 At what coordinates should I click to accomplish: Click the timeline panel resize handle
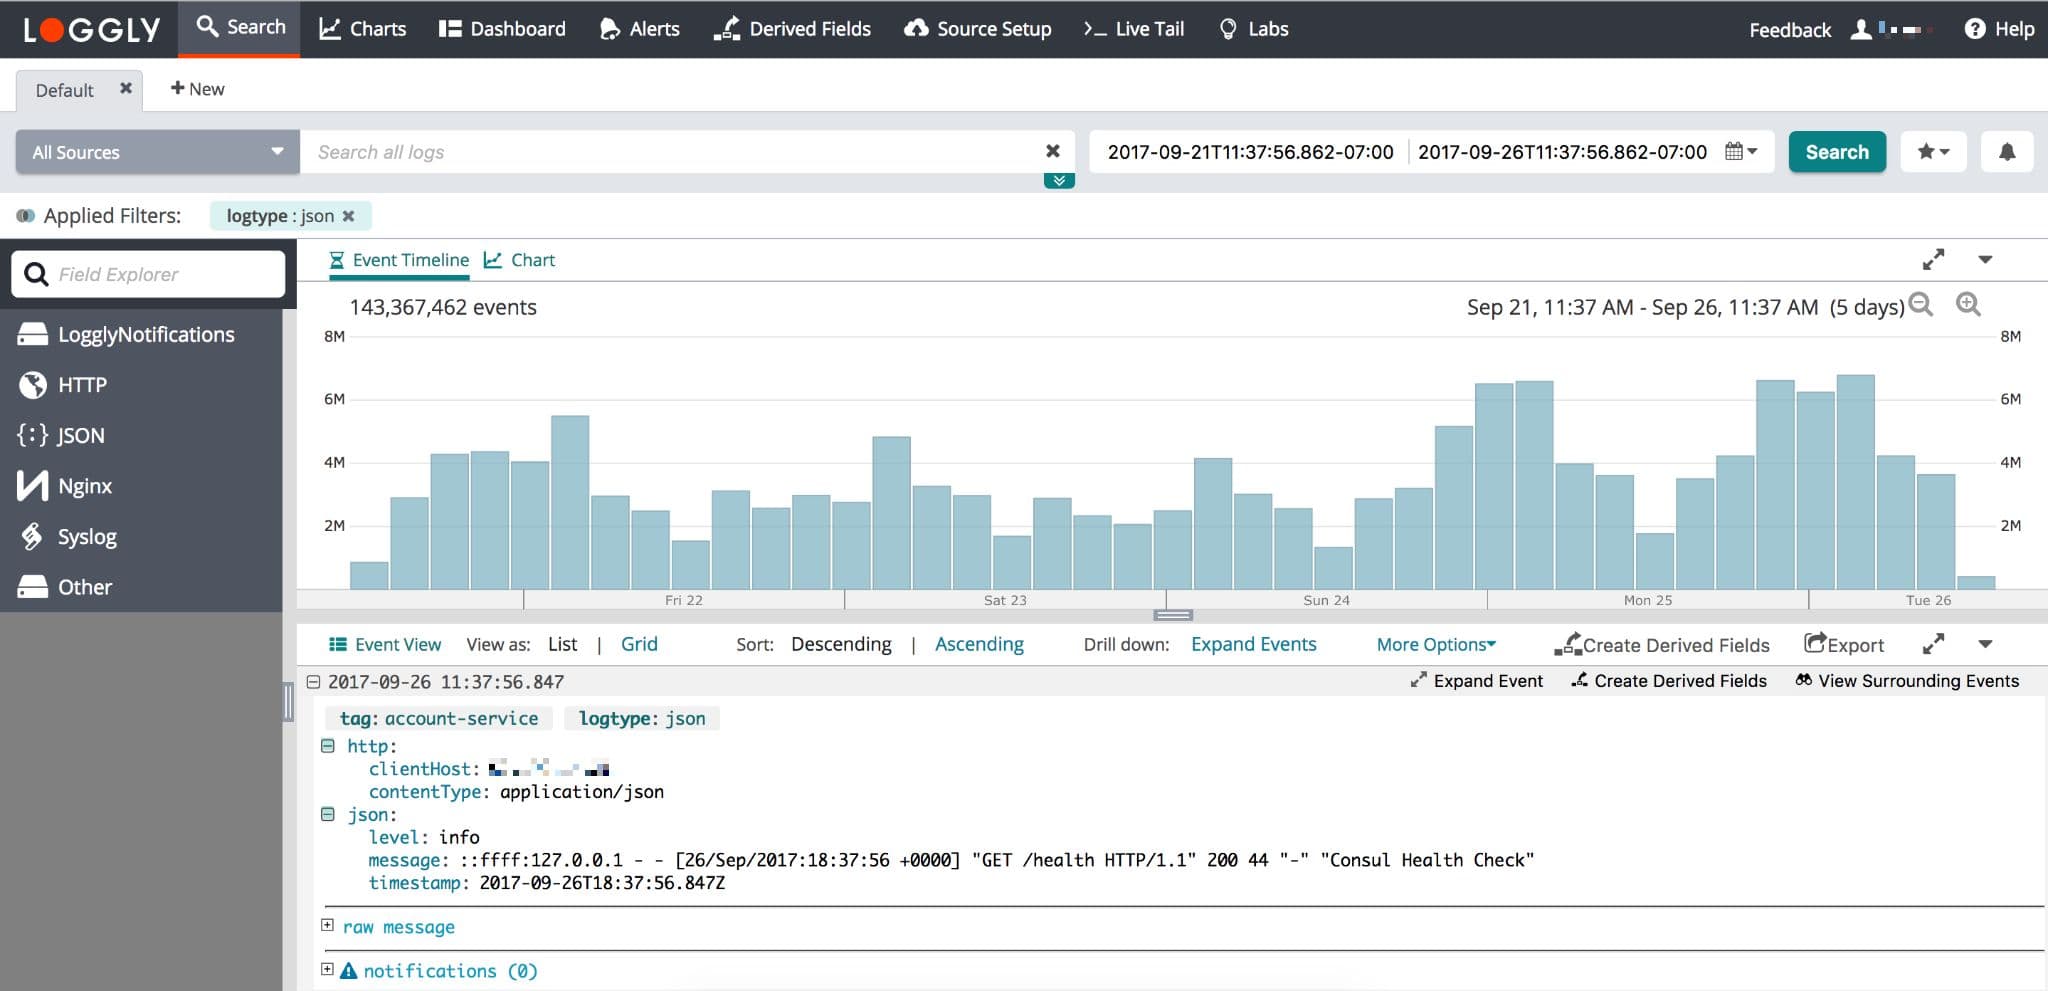tap(1172, 615)
